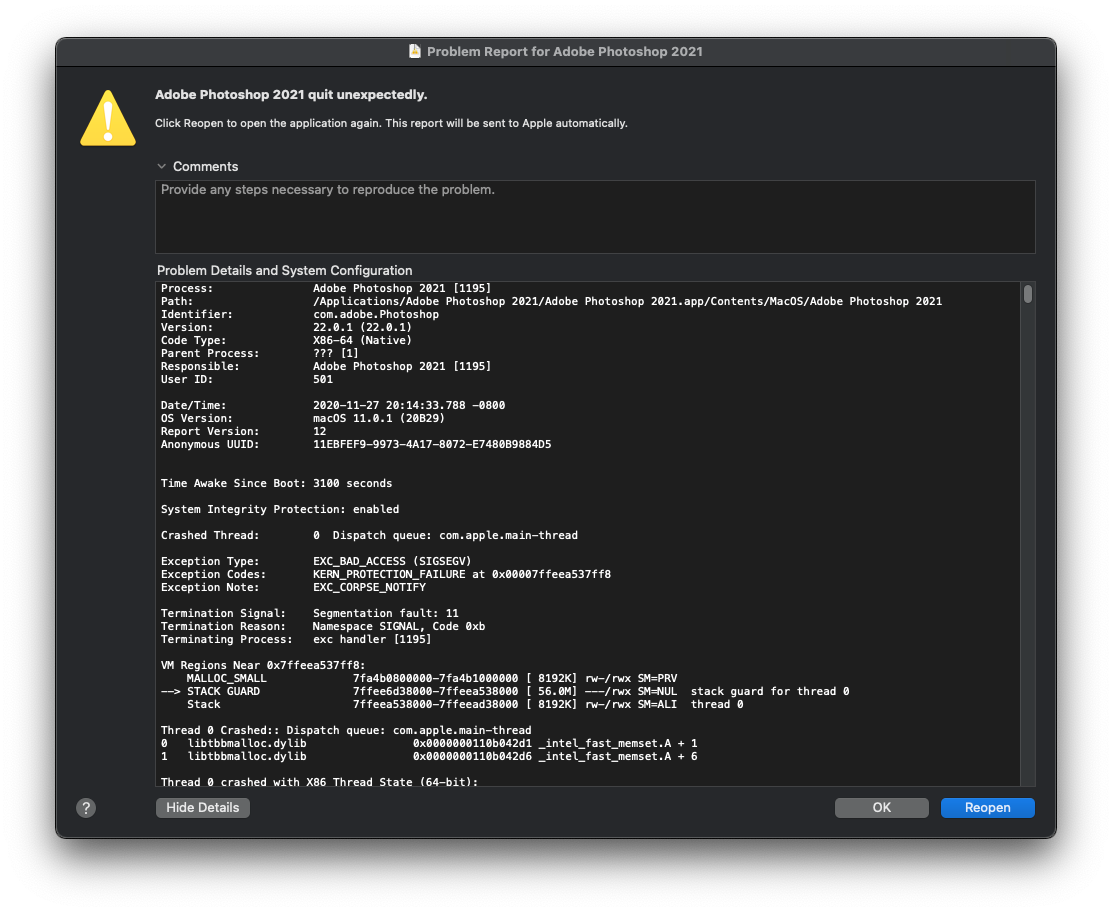Click the 'MALLOC_SMALL' VM region row
This screenshot has height=912, width=1112.
[x=432, y=678]
